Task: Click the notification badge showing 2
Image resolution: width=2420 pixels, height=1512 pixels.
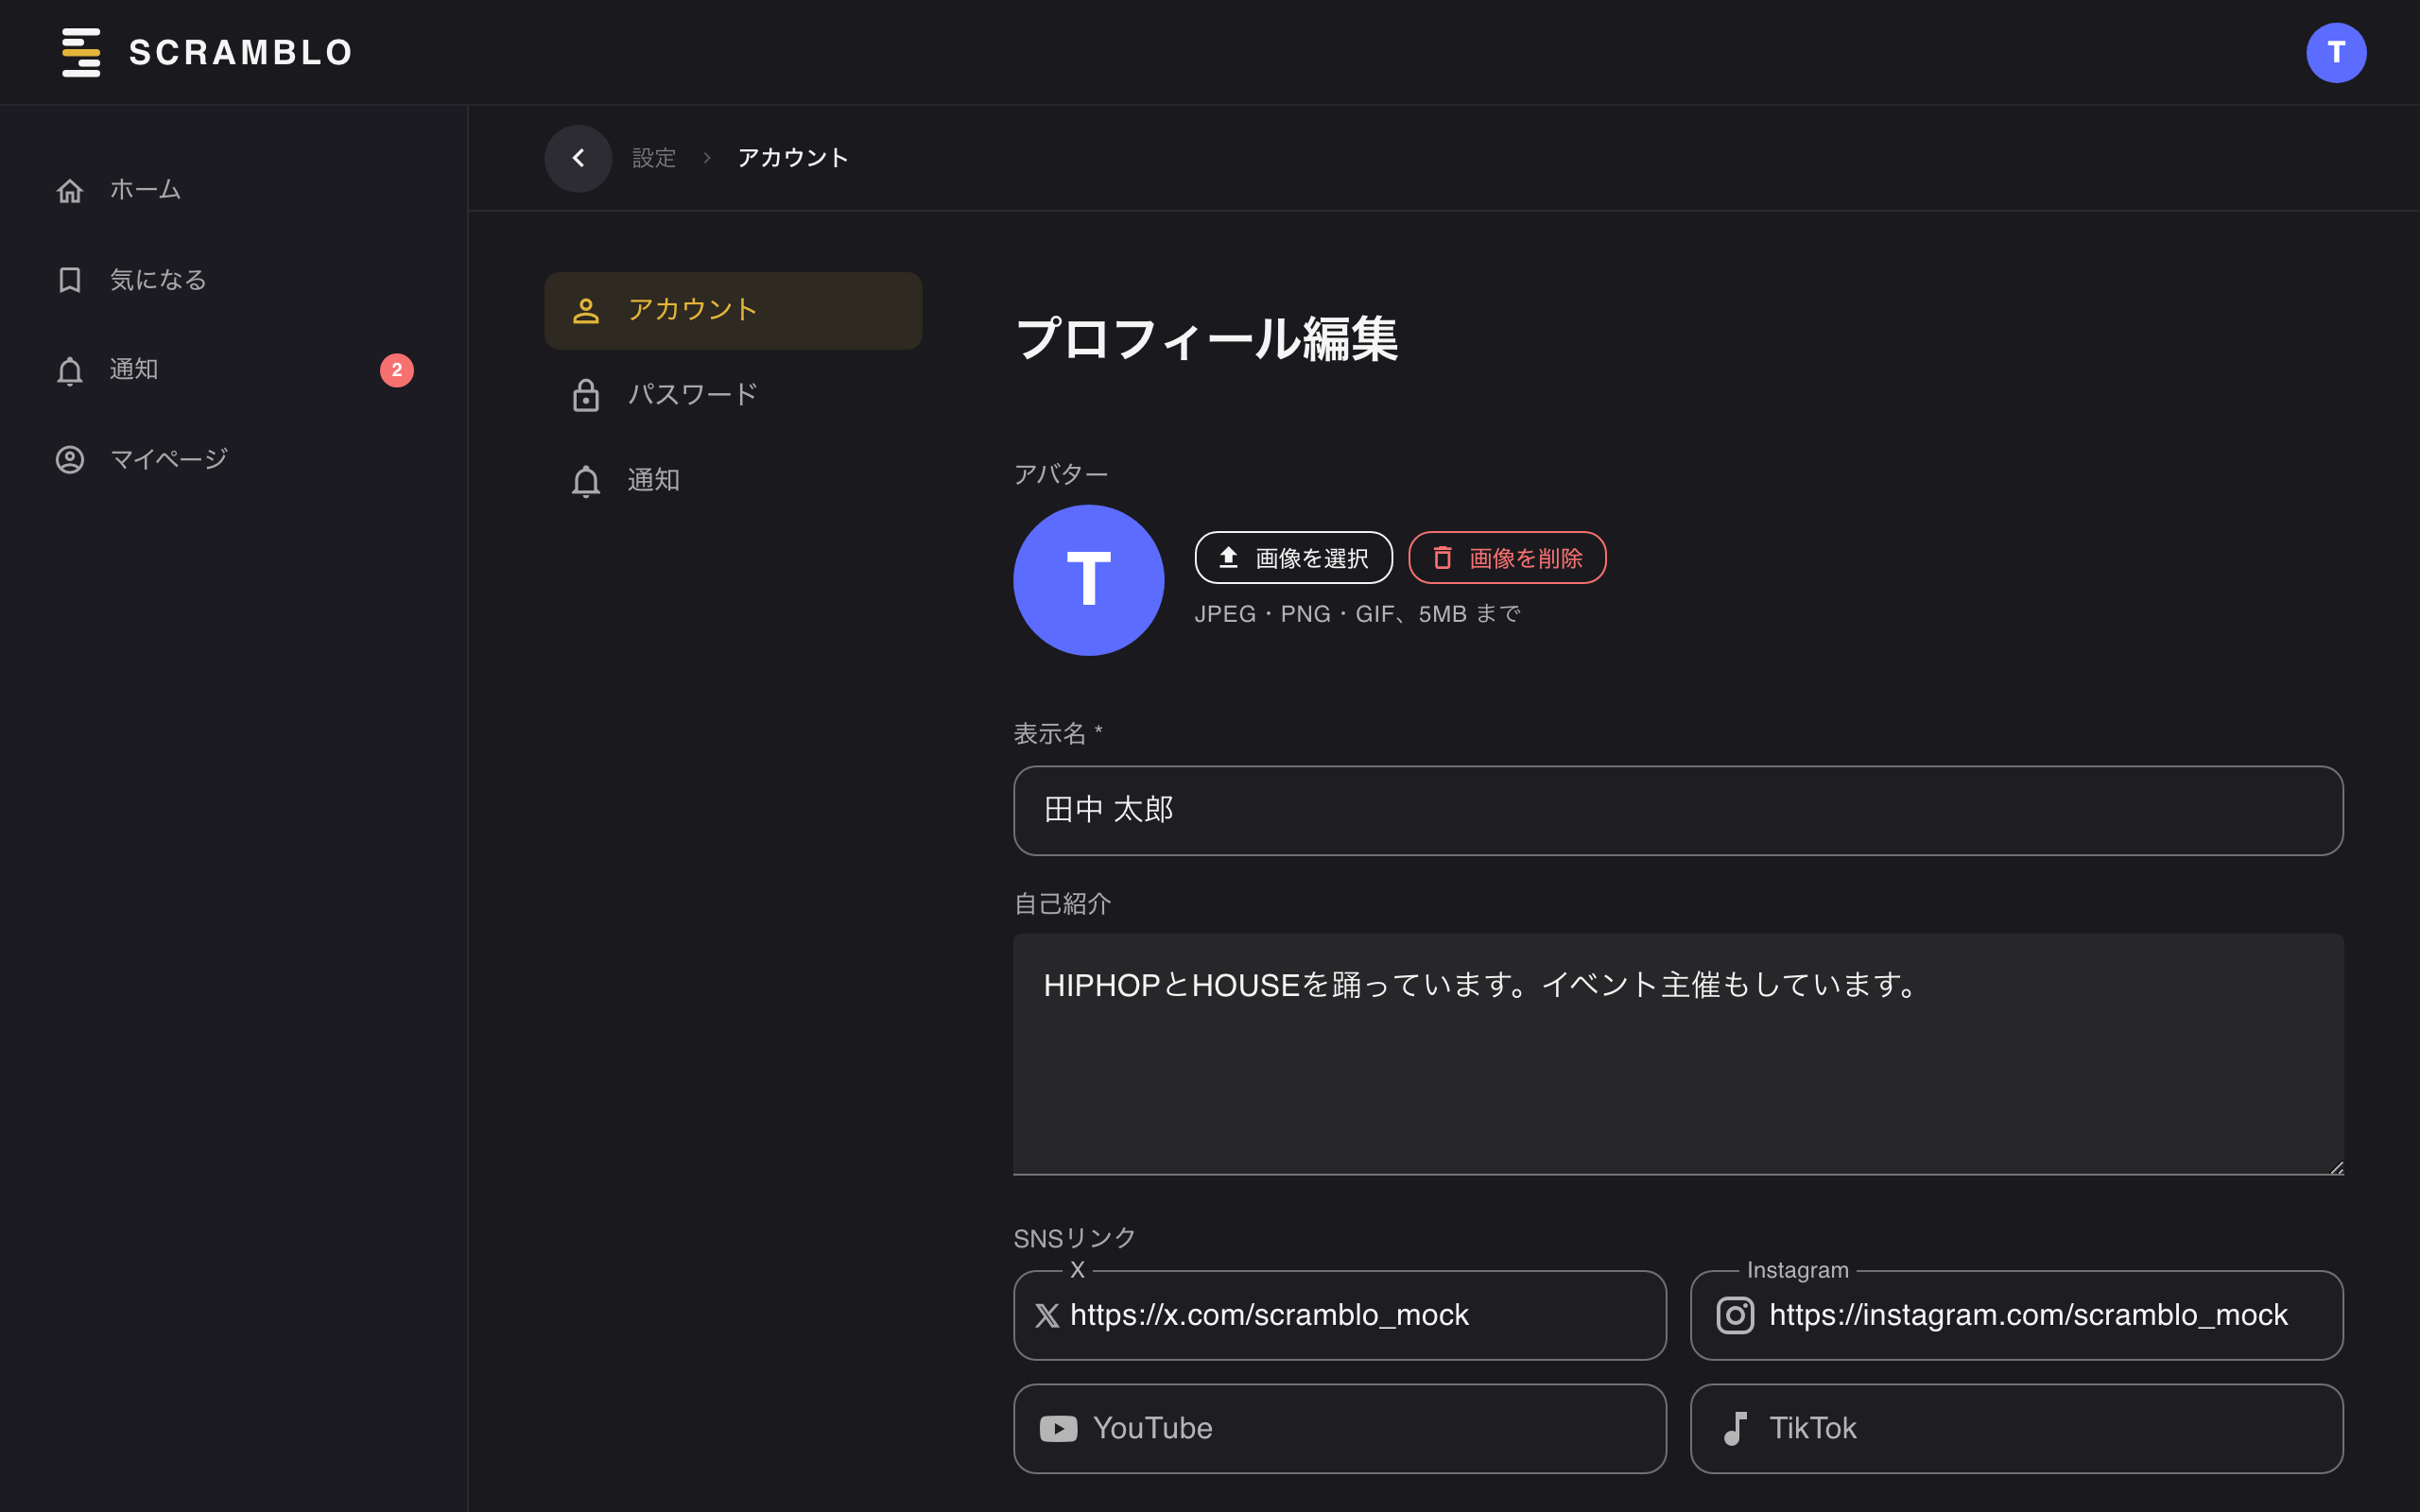Action: pos(397,370)
